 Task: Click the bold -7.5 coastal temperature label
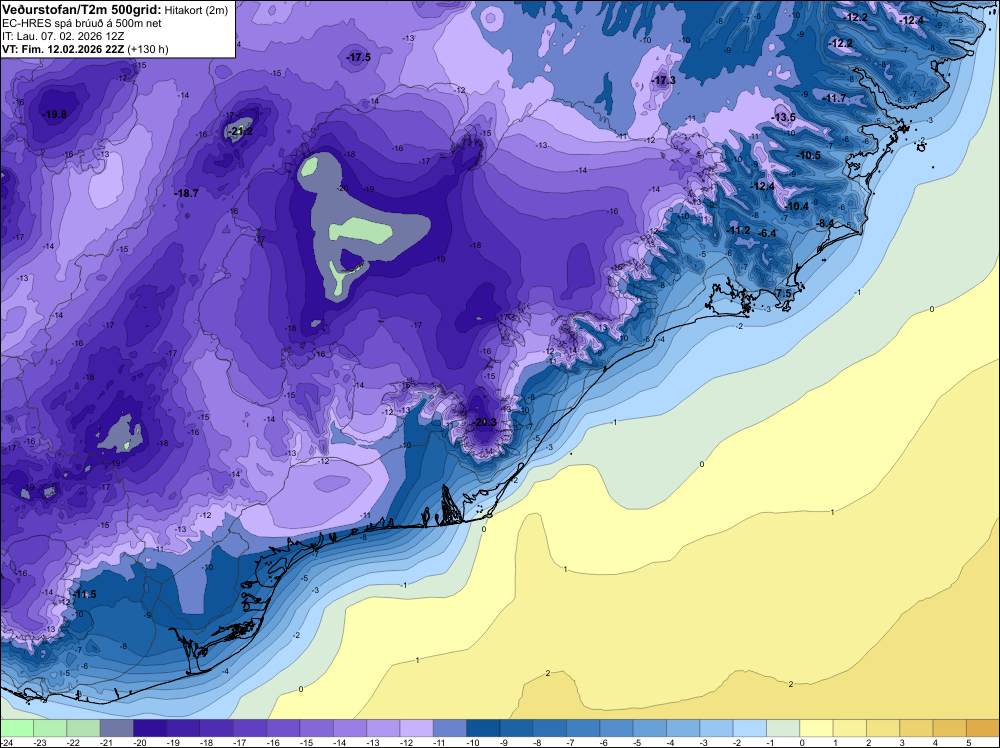pyautogui.click(x=783, y=293)
